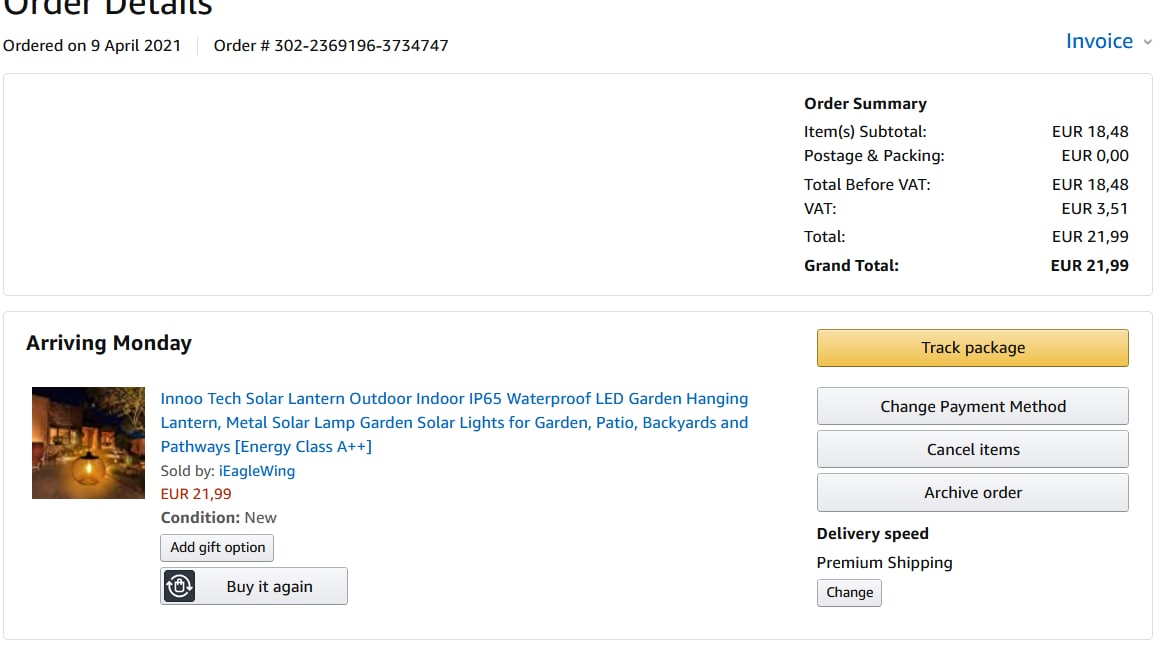Click the Add gift option button

[217, 547]
